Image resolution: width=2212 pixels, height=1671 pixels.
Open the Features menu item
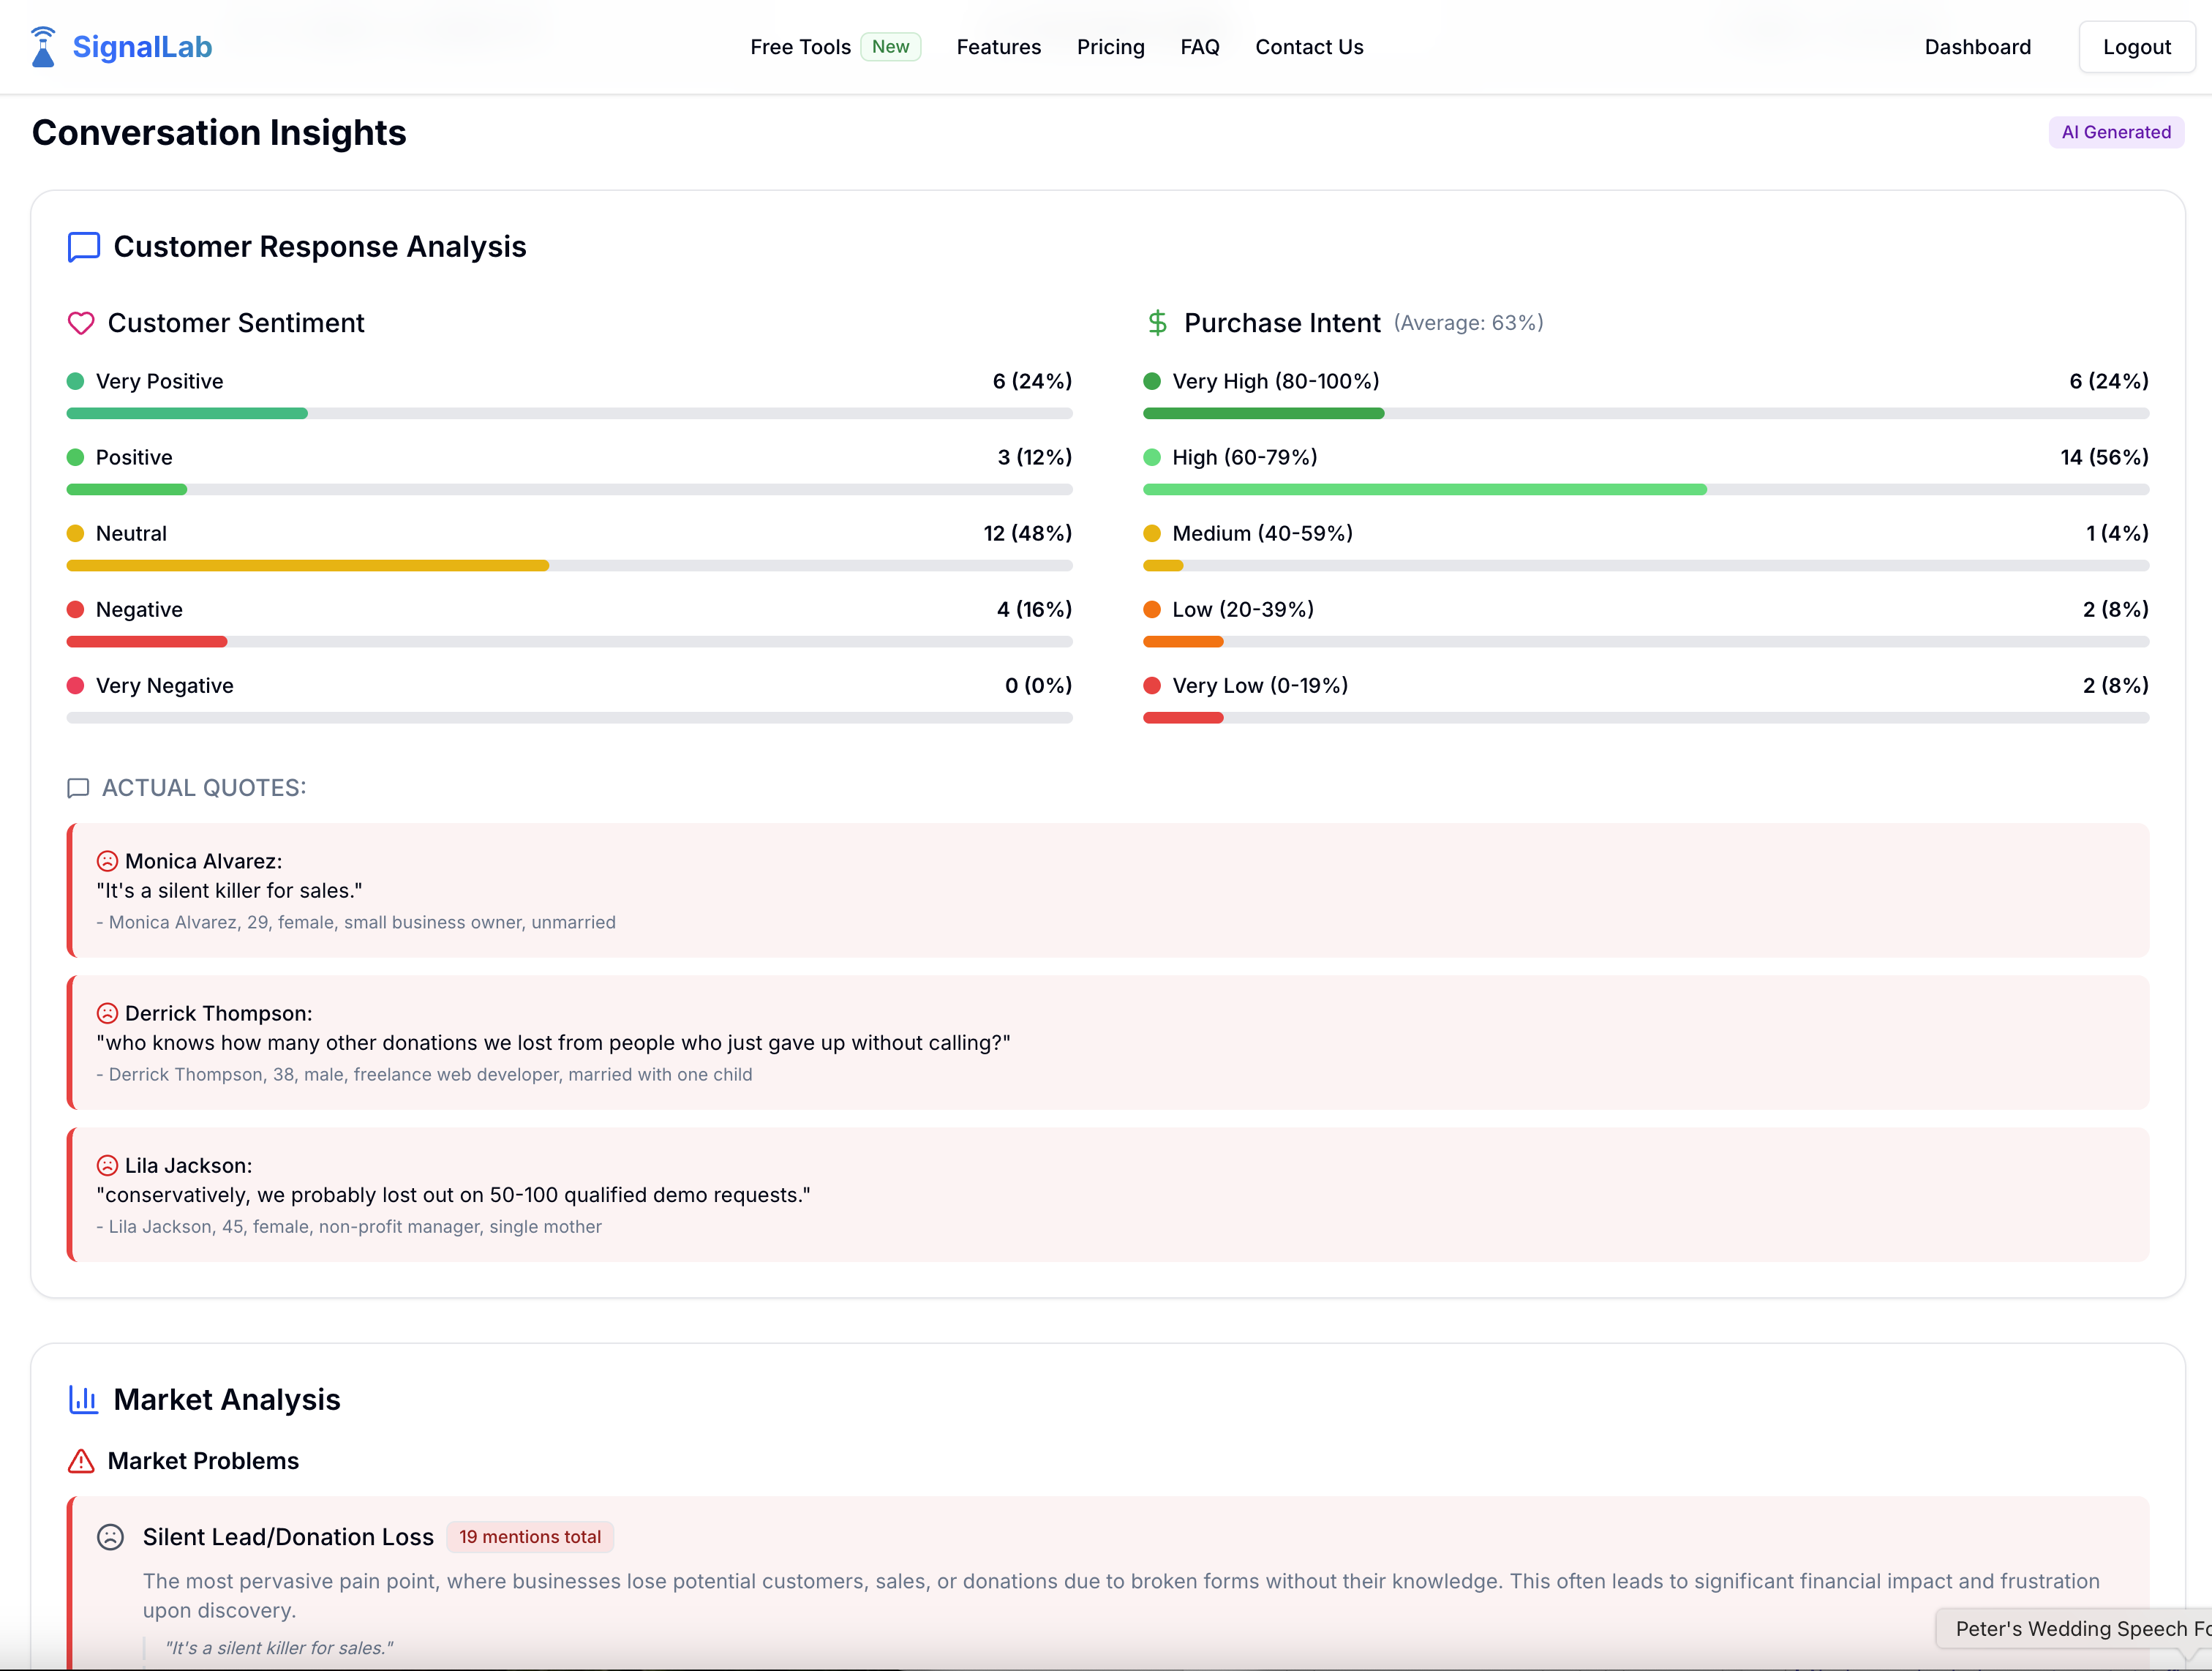pos(998,46)
